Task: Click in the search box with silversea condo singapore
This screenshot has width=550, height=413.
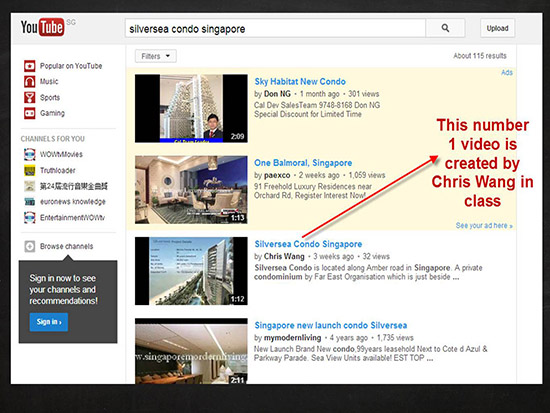Action: pyautogui.click(x=275, y=28)
